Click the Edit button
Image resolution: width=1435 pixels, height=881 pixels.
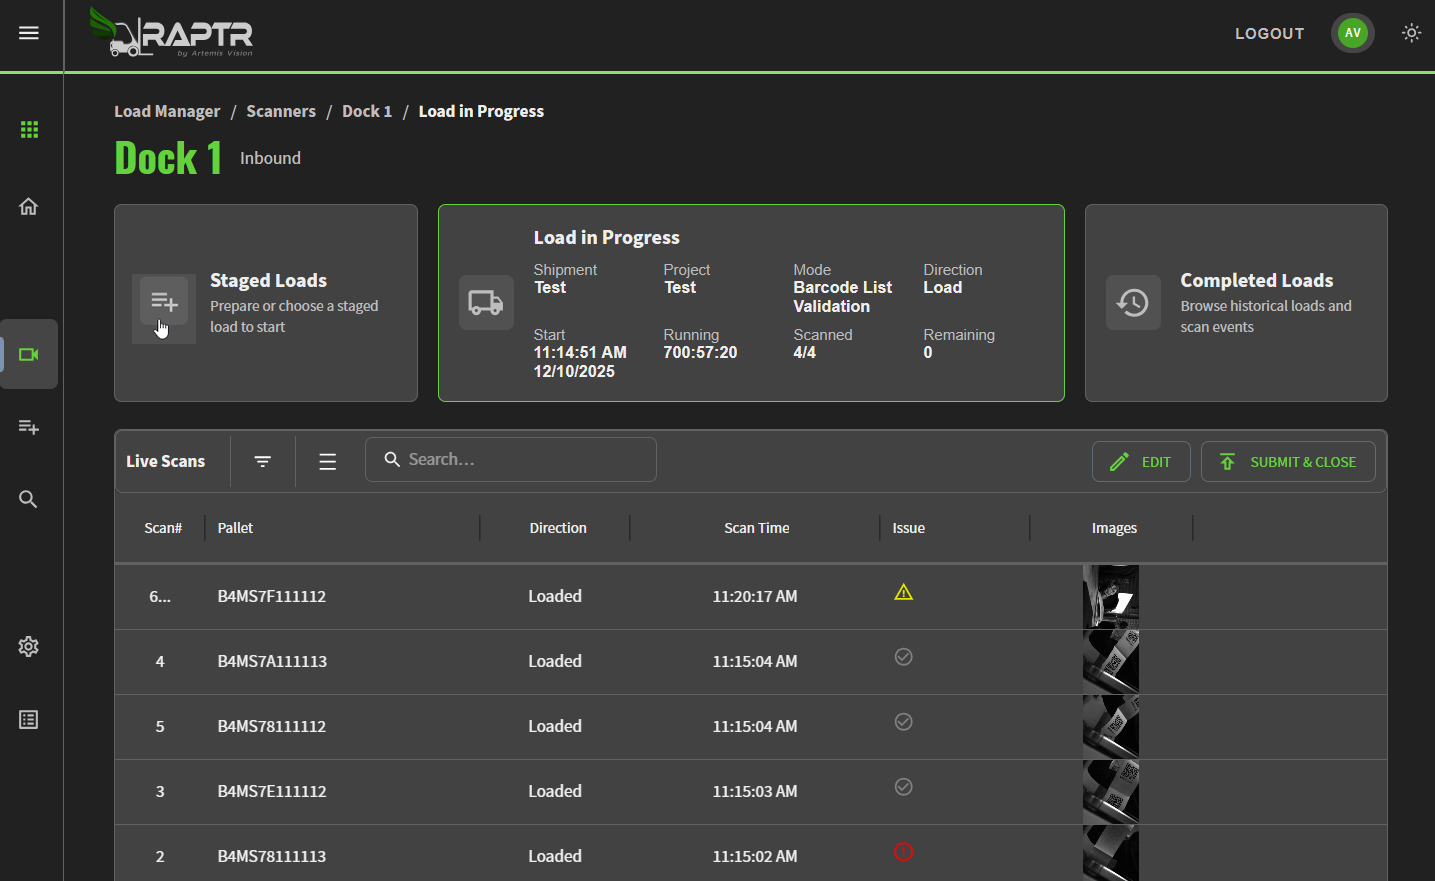pyautogui.click(x=1141, y=462)
